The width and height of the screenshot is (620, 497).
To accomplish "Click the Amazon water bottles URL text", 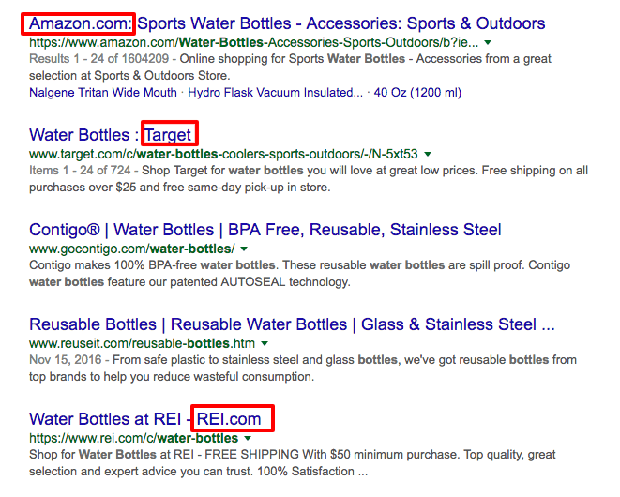I will click(253, 42).
